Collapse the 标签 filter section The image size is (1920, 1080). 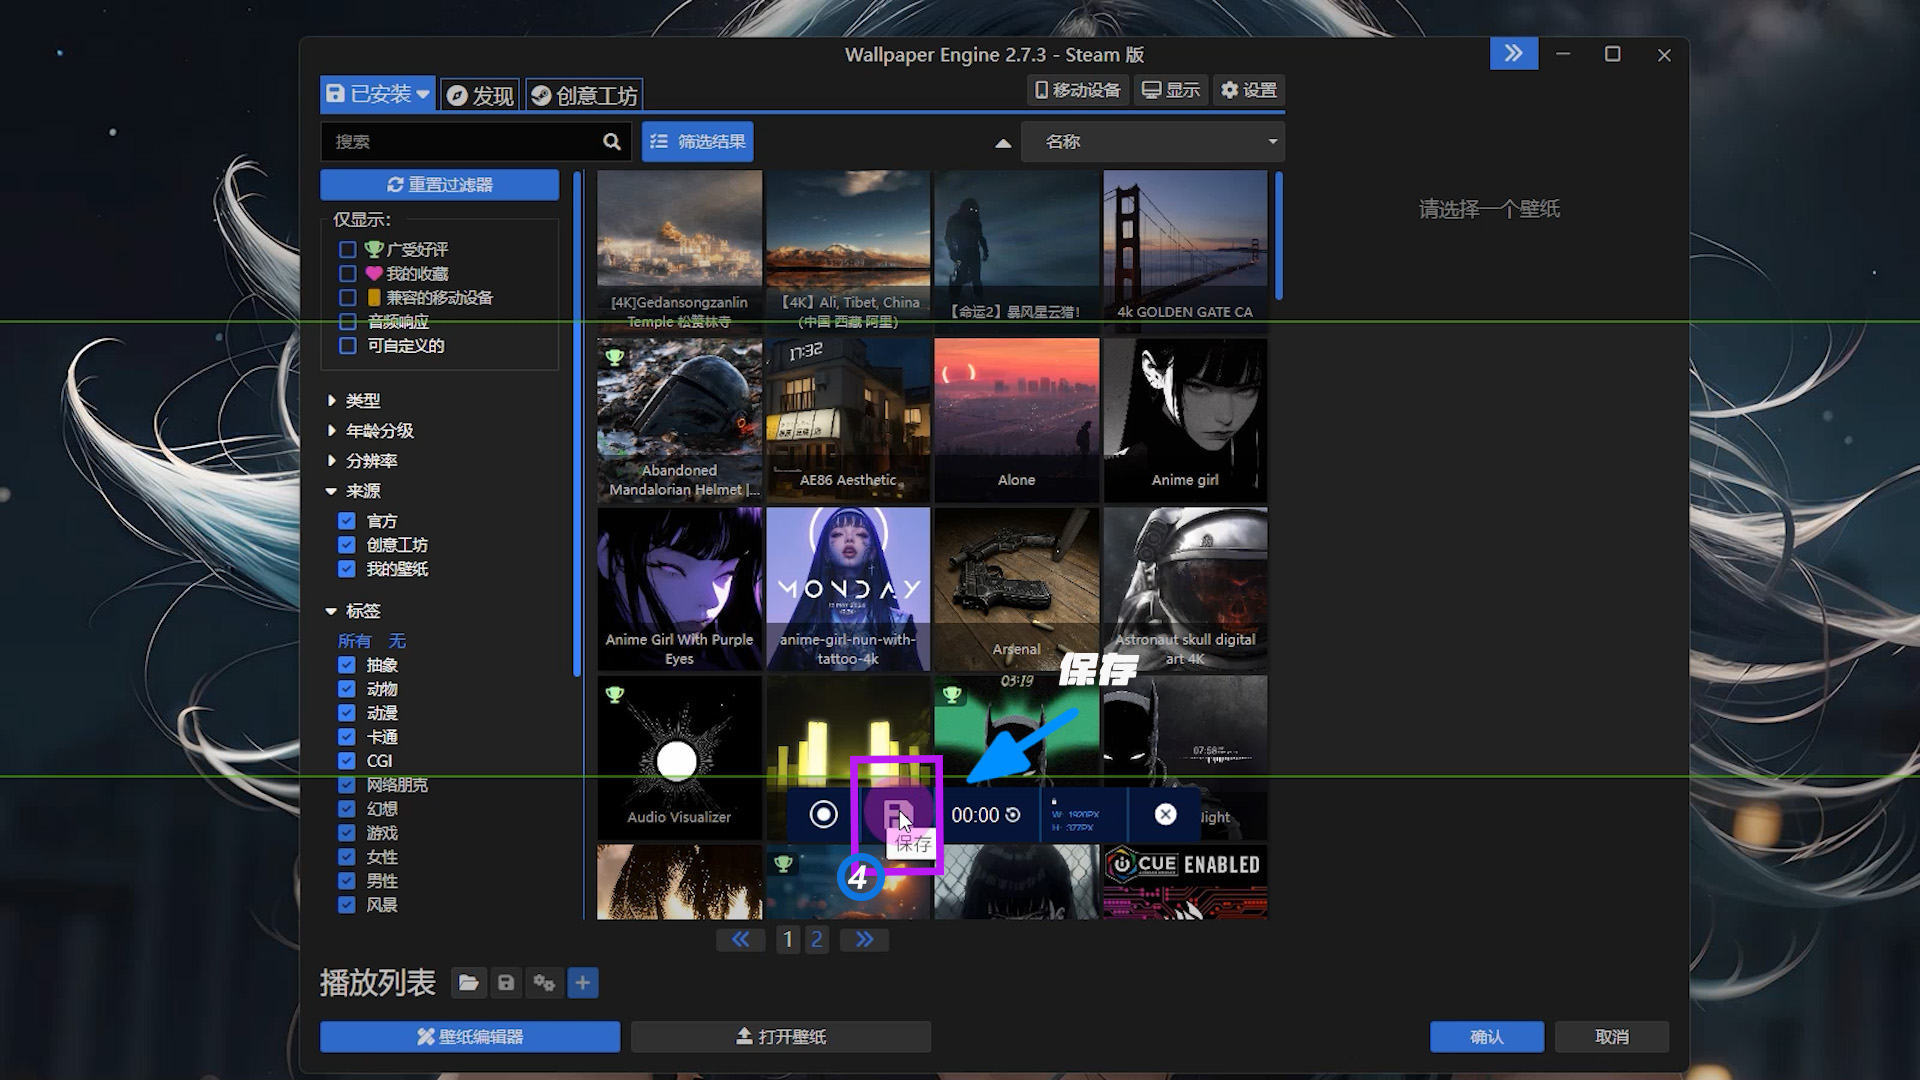click(354, 611)
